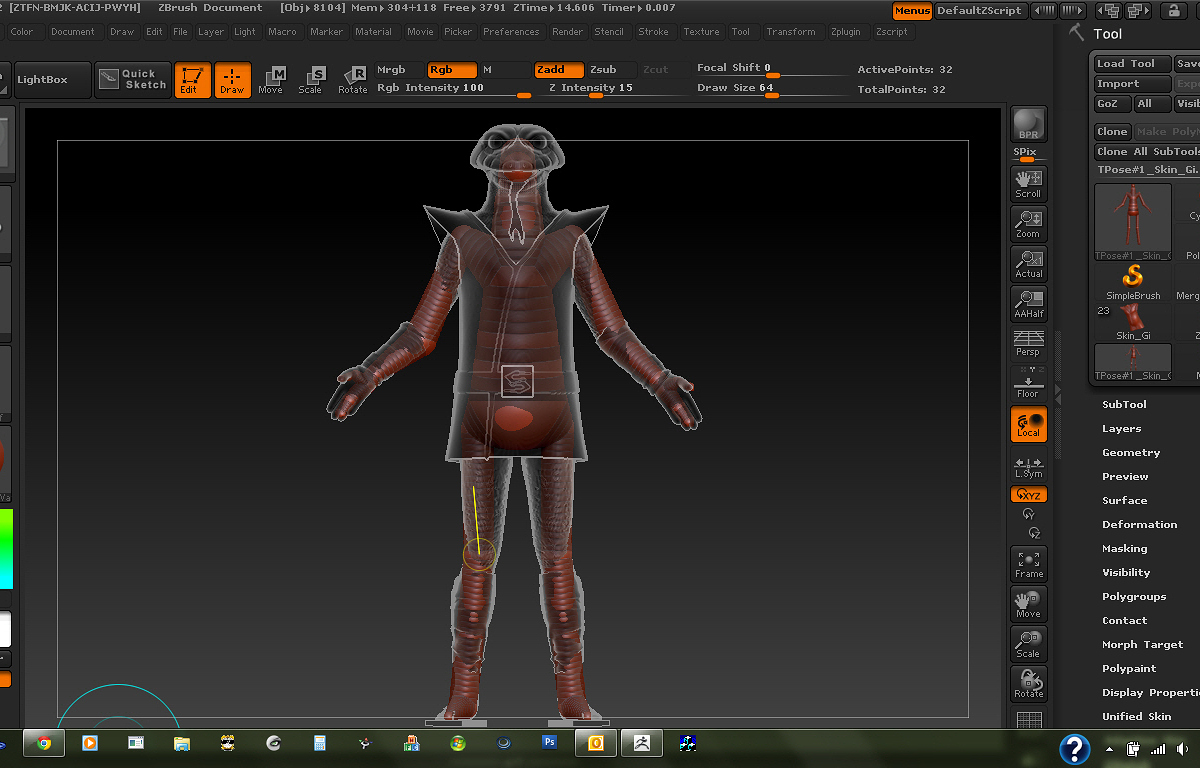Click the Load Tool button
1200x768 pixels.
(1132, 64)
